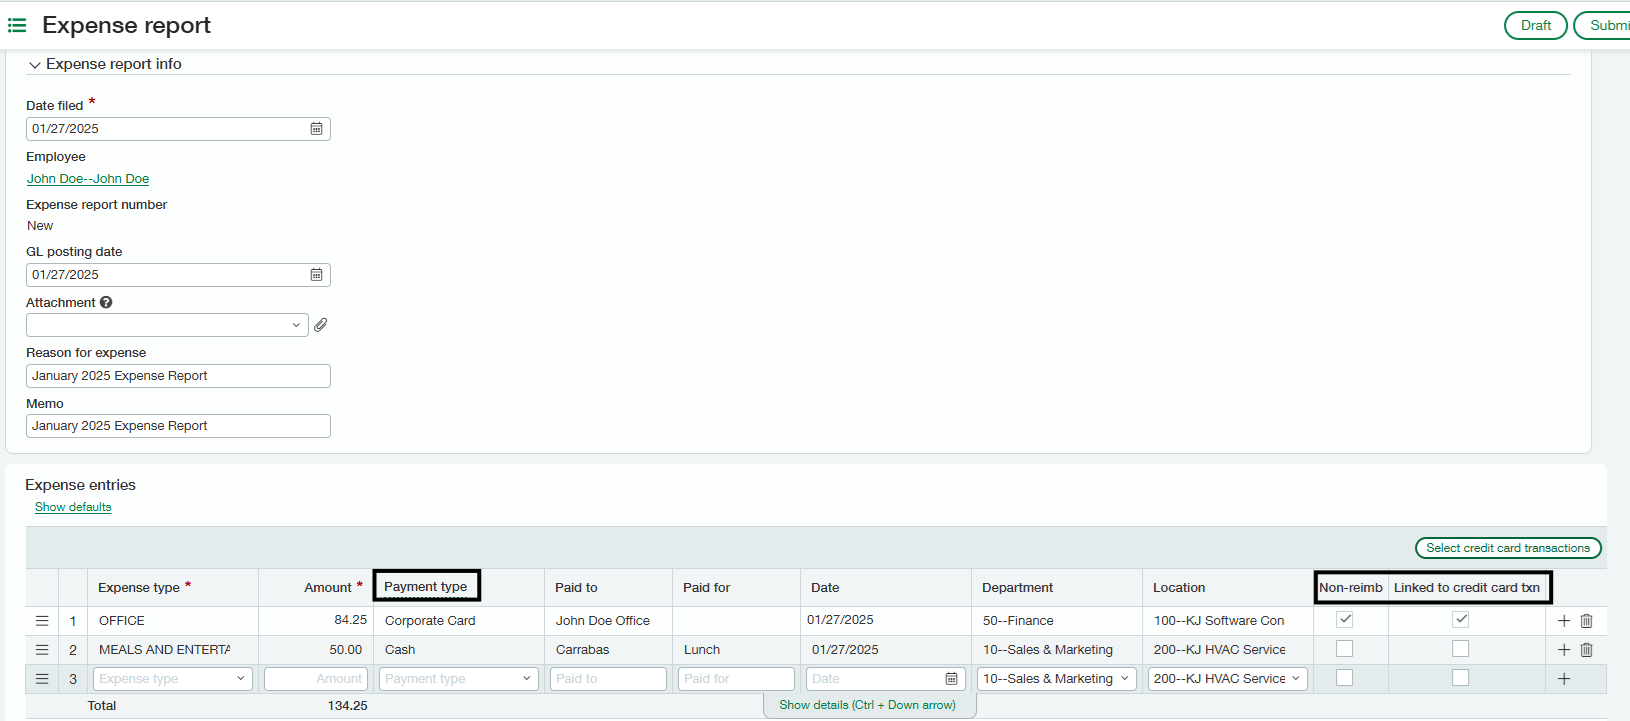Expand Expense type dropdown in row 3

241,679
